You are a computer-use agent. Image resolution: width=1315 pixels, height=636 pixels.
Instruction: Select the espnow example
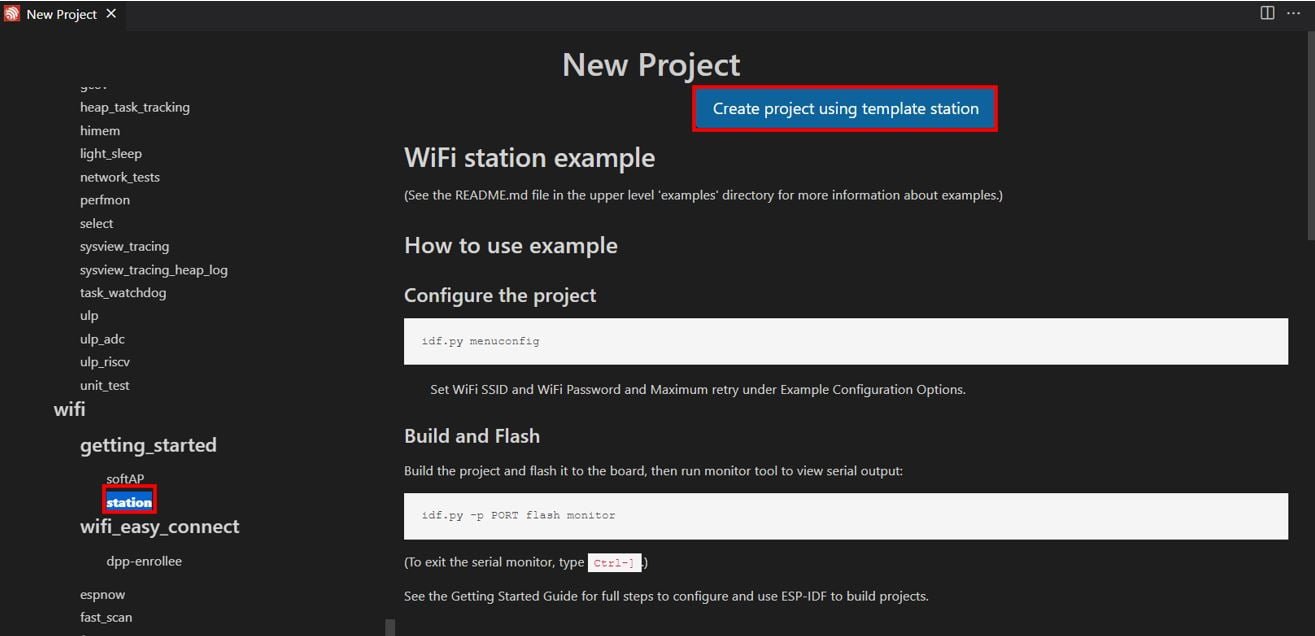(x=102, y=593)
